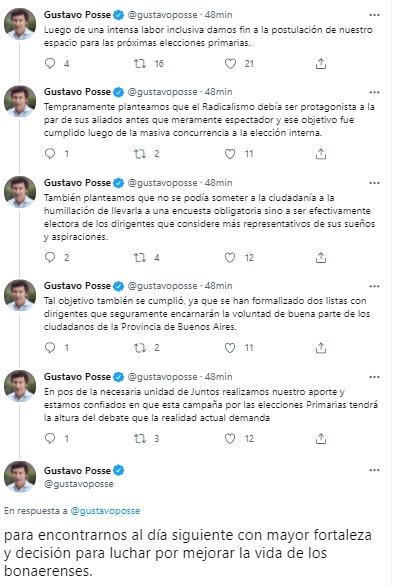Open more options on the first tweet

[374, 15]
